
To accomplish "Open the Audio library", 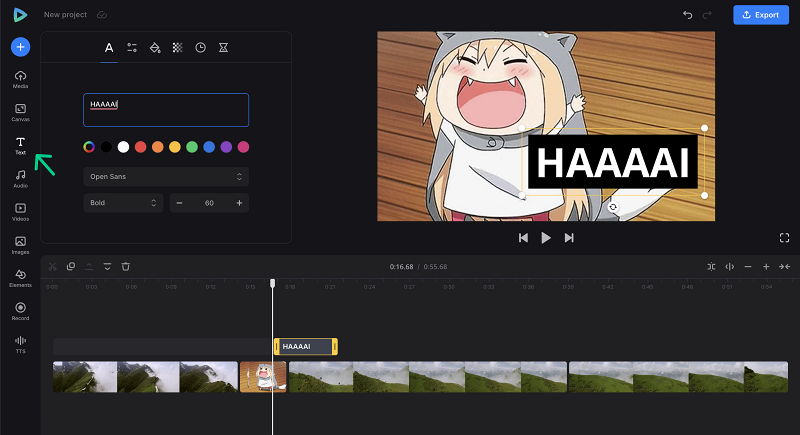I will tap(20, 179).
